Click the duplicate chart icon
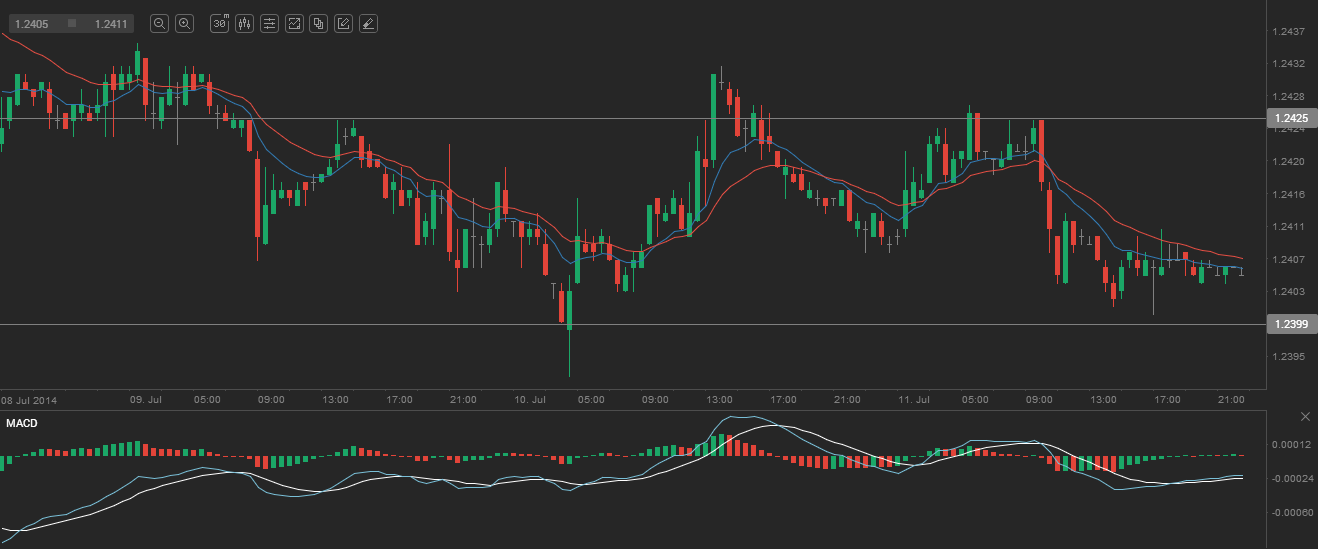 click(x=318, y=23)
